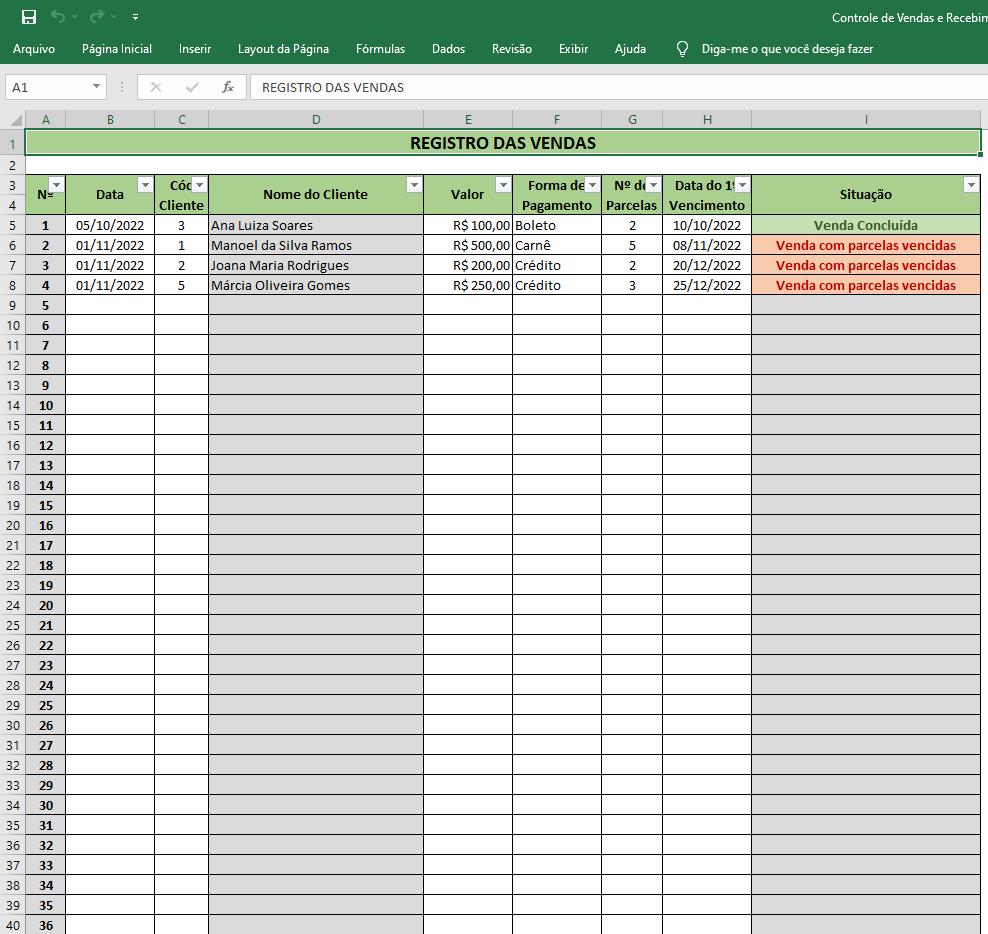The width and height of the screenshot is (988, 934).
Task: Click the column D header
Action: click(x=316, y=120)
